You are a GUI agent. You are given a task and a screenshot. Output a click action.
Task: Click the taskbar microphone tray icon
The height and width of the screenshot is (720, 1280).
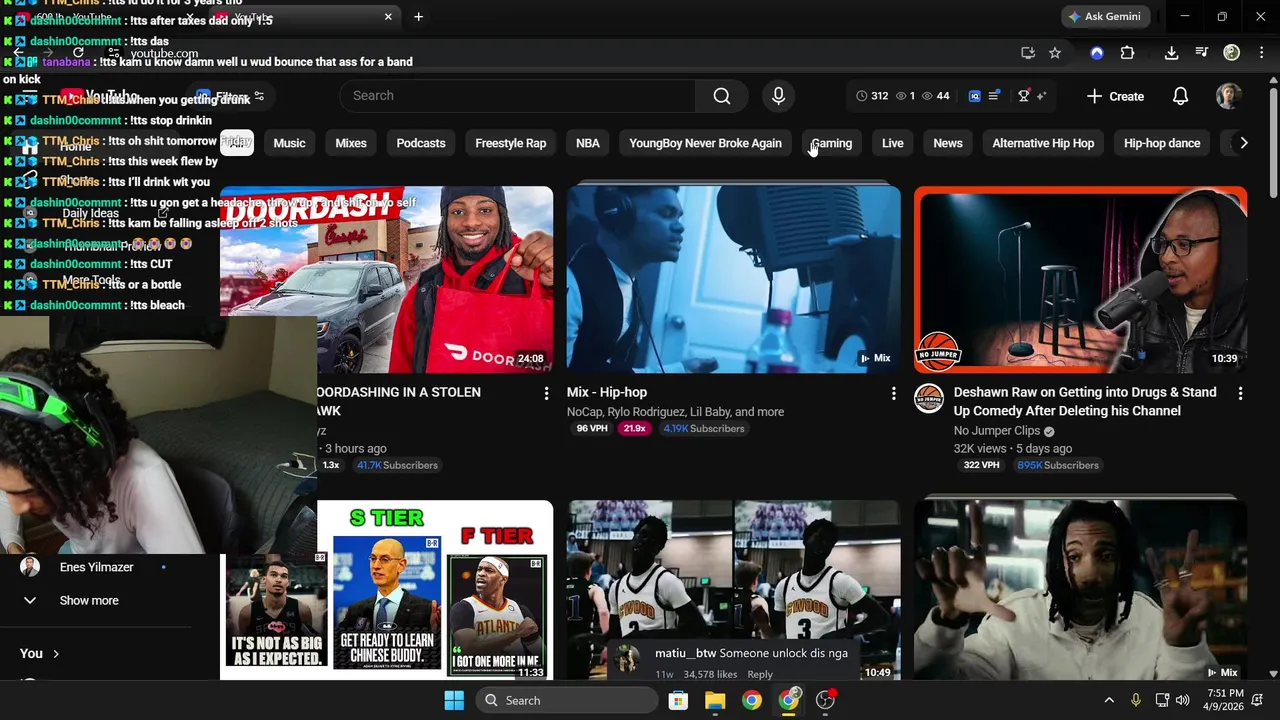pos(1135,700)
